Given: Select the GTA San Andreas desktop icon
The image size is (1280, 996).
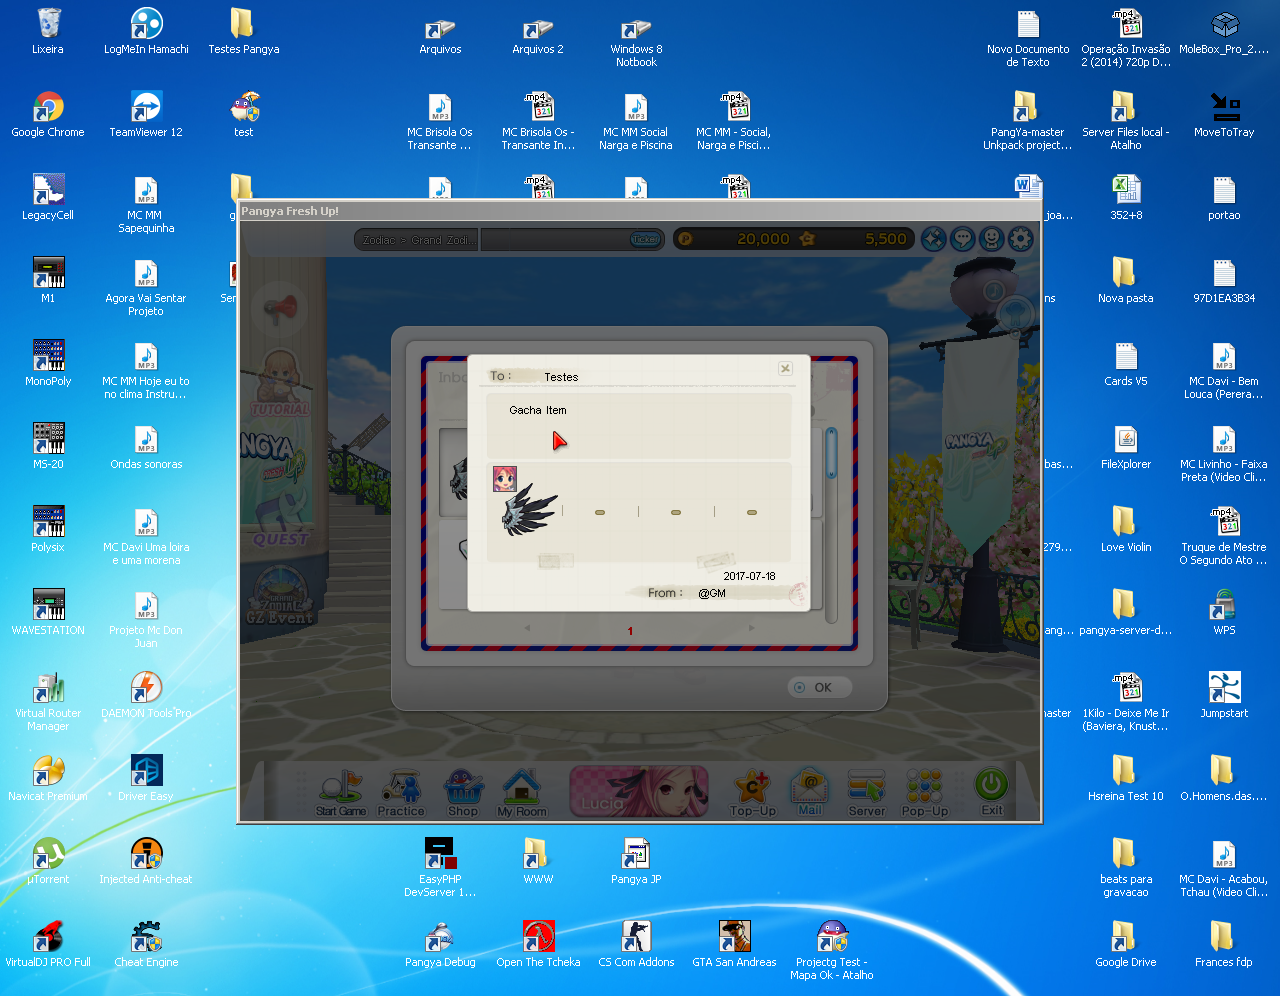Looking at the screenshot, I should coord(734,944).
